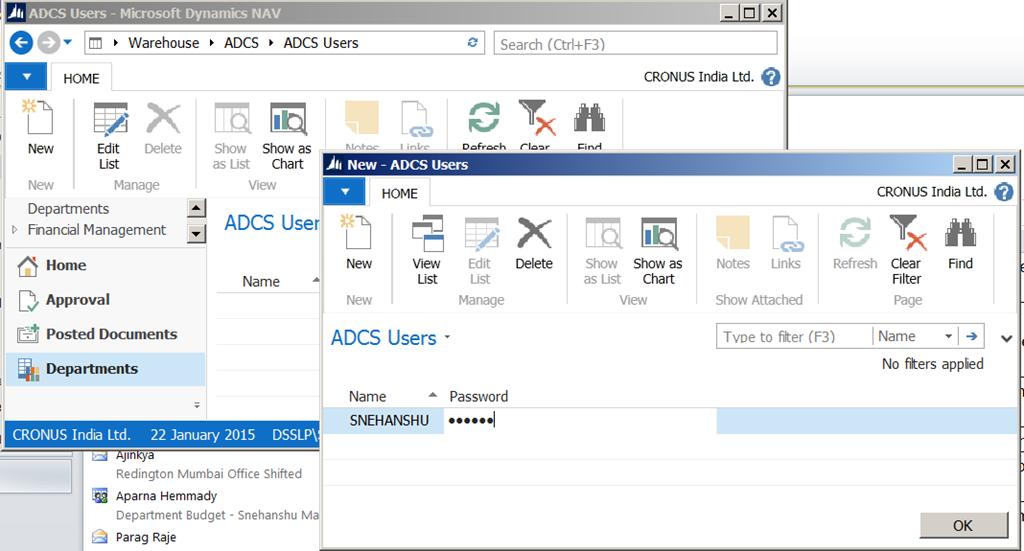Click Edit List in the dialog ribbon
Viewport: 1024px width, 551px height.
(480, 251)
